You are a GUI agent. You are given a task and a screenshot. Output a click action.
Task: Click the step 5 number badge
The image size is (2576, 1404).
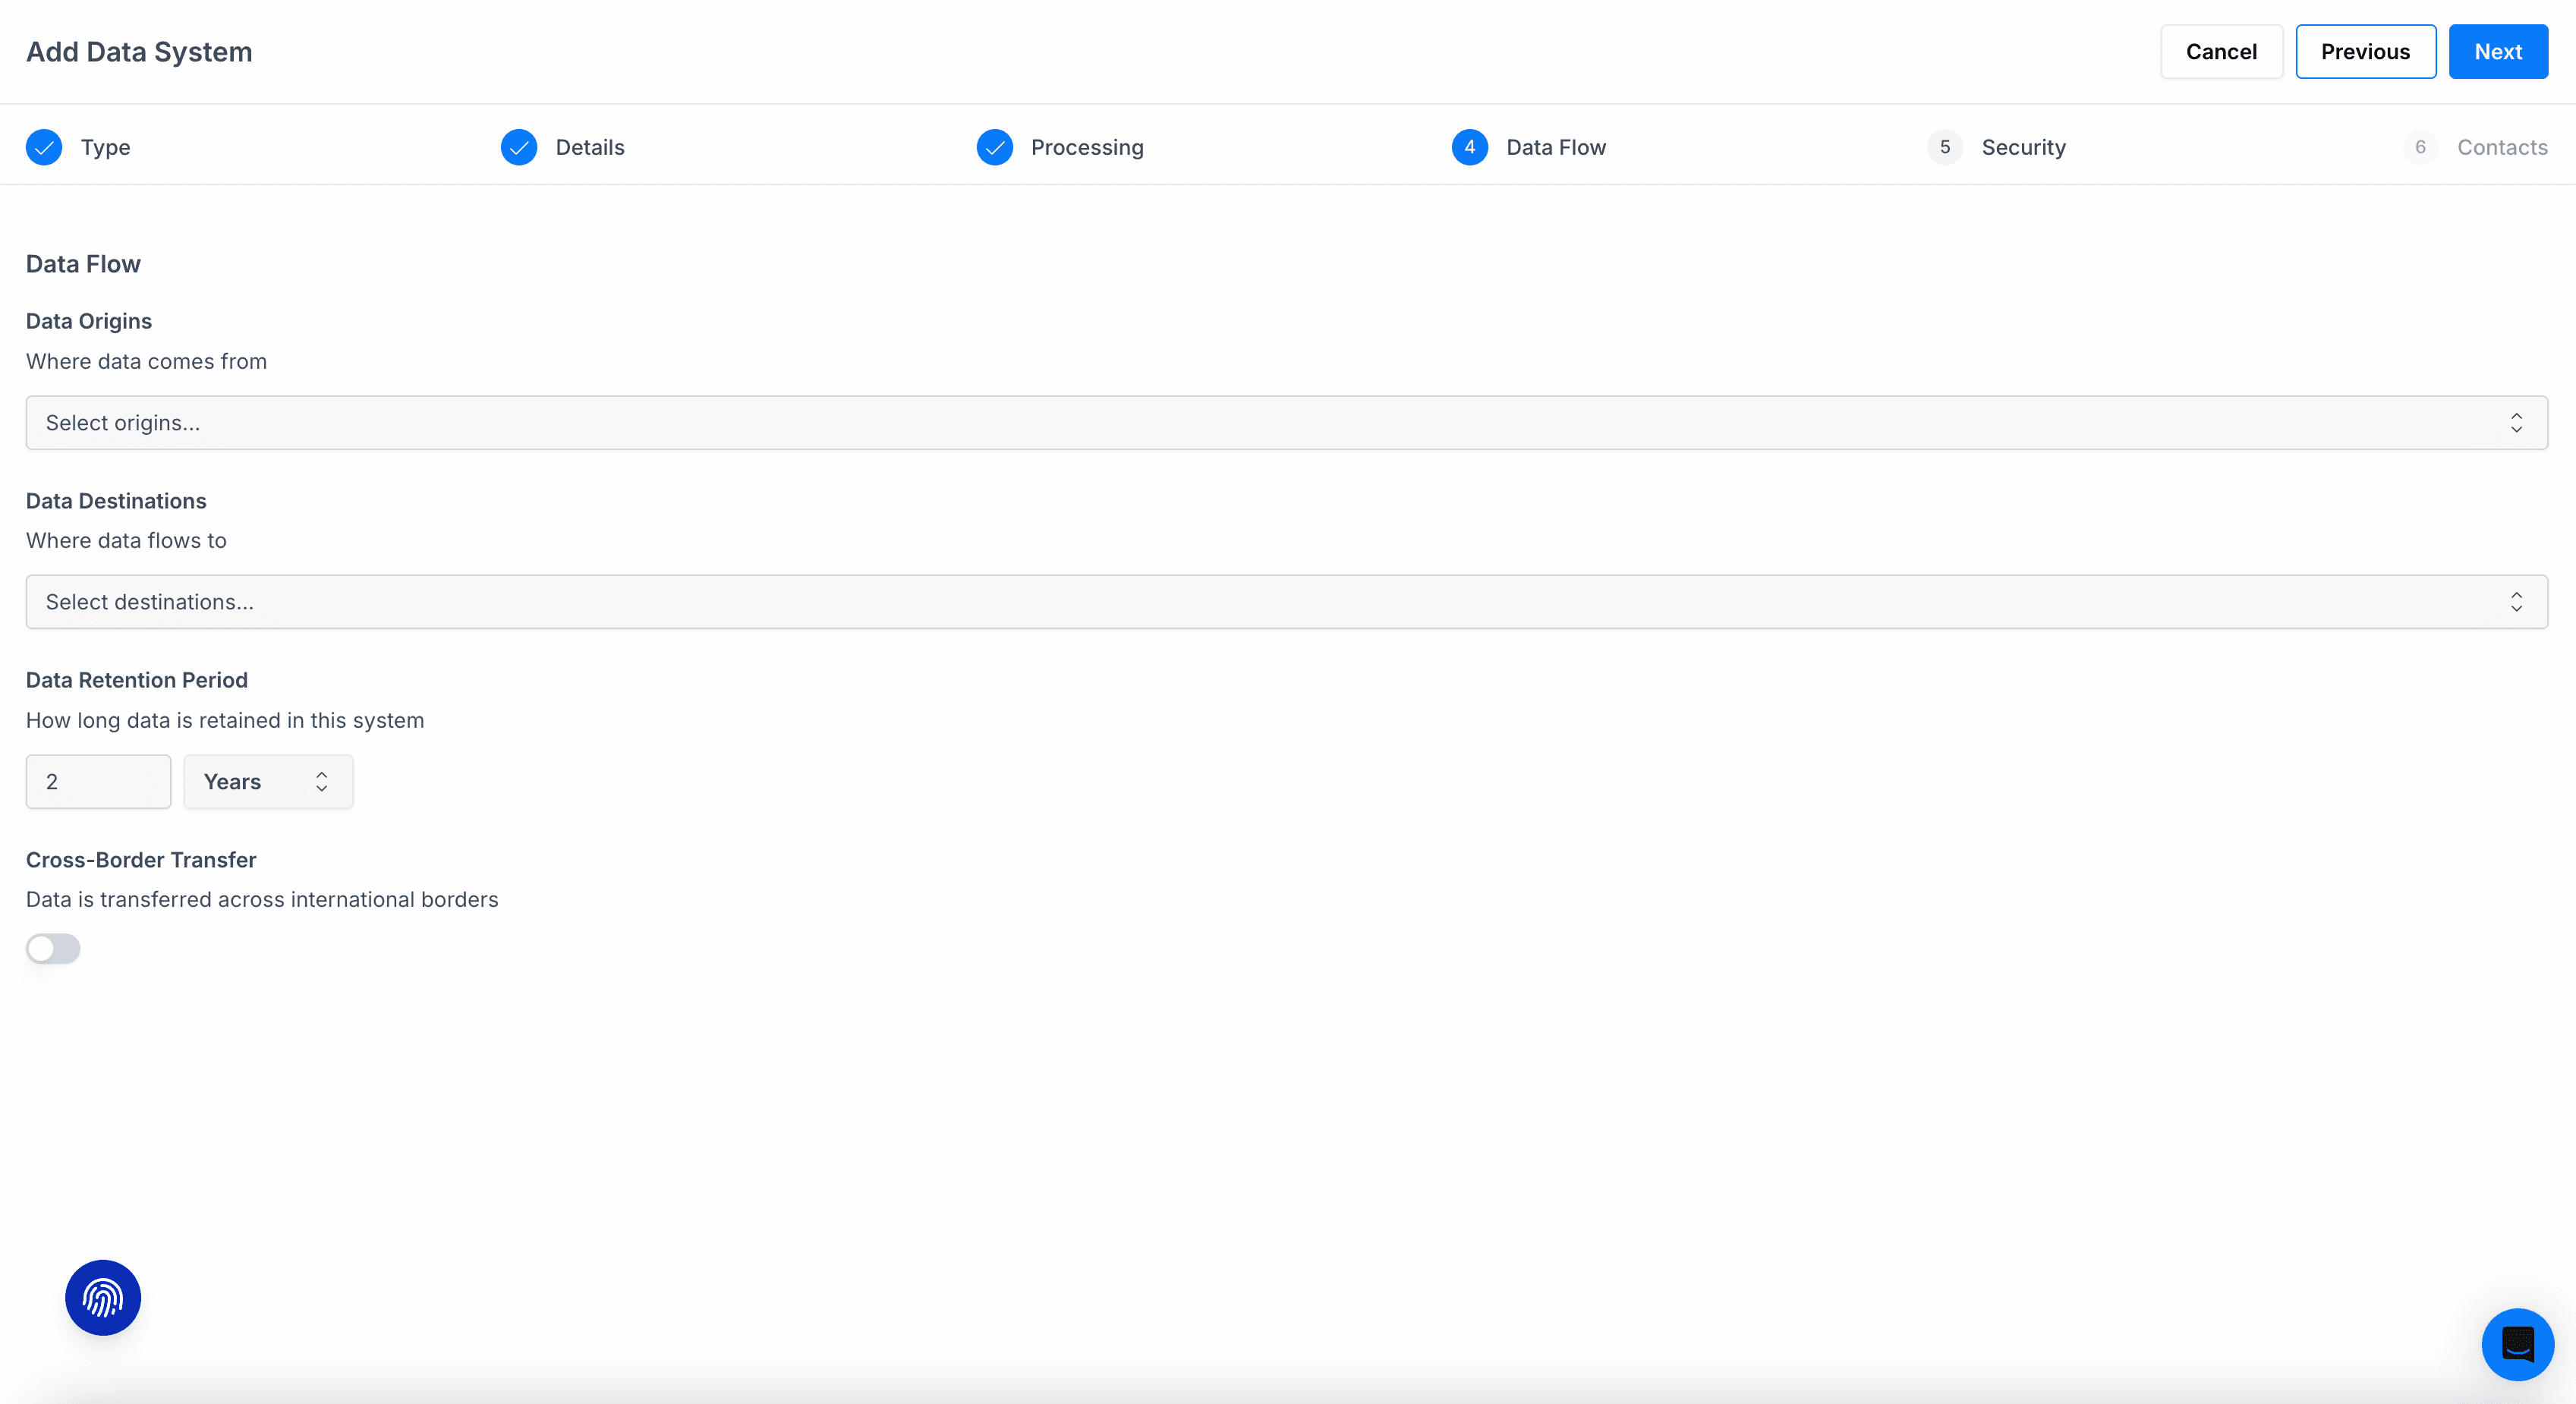[x=1944, y=147]
